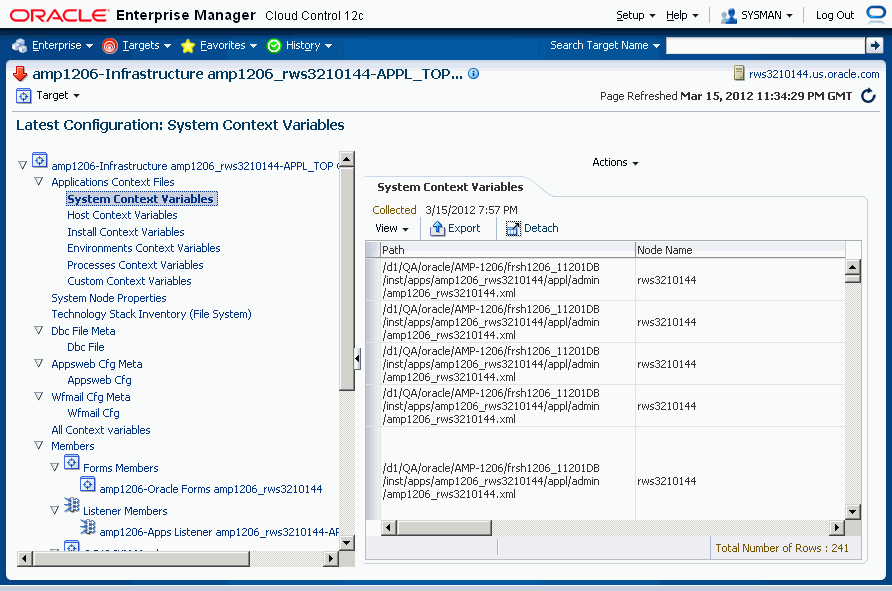The width and height of the screenshot is (892, 591).
Task: Sort by the Node Name column header
Action: pos(740,250)
